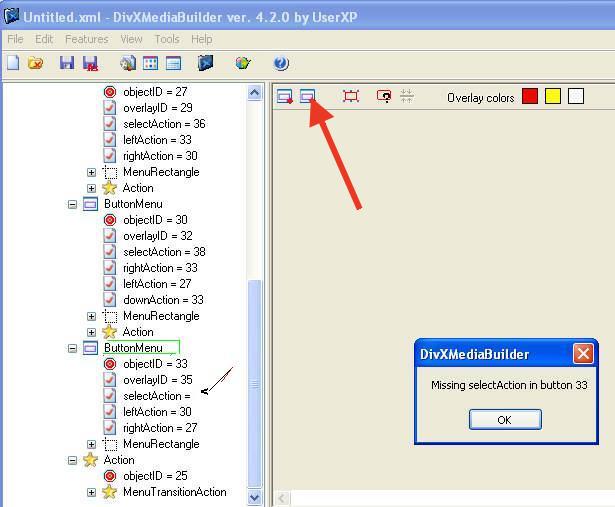Open the File menu
Image resolution: width=615 pixels, height=507 pixels.
[x=15, y=39]
